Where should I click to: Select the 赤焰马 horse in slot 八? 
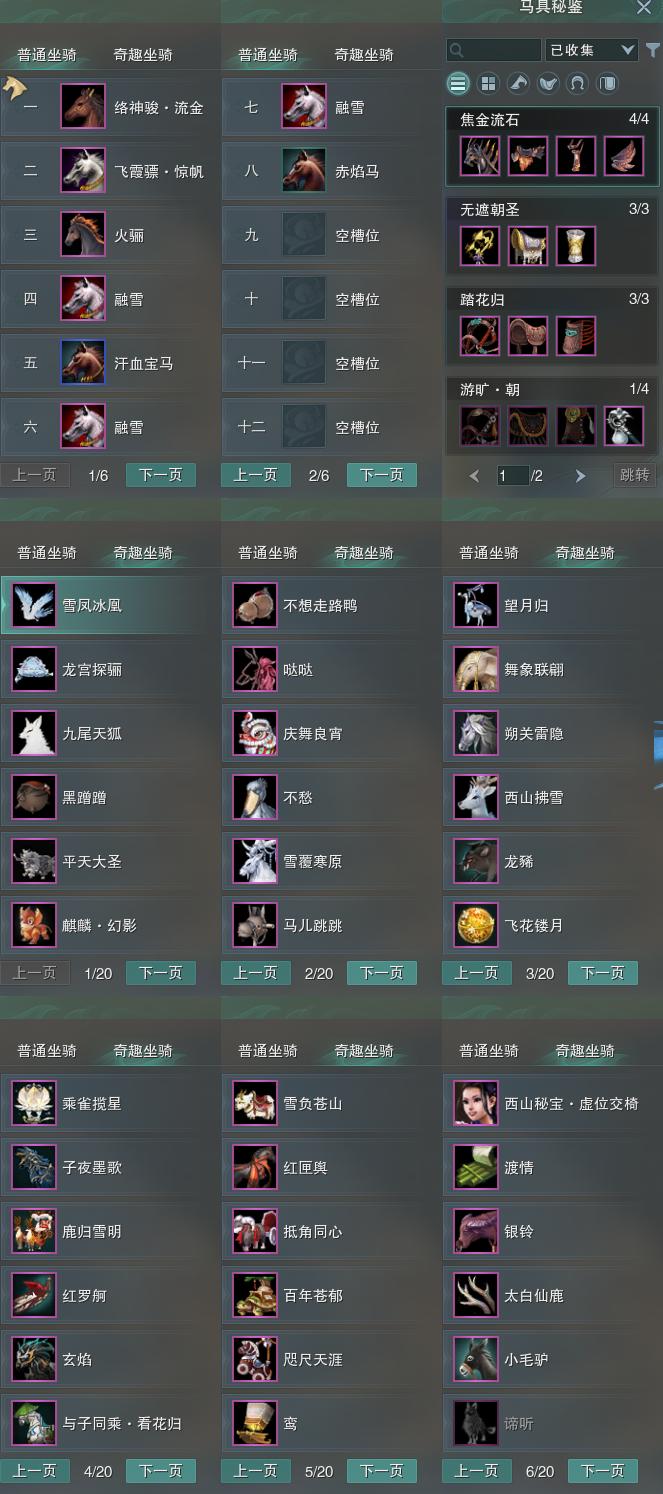(x=330, y=171)
